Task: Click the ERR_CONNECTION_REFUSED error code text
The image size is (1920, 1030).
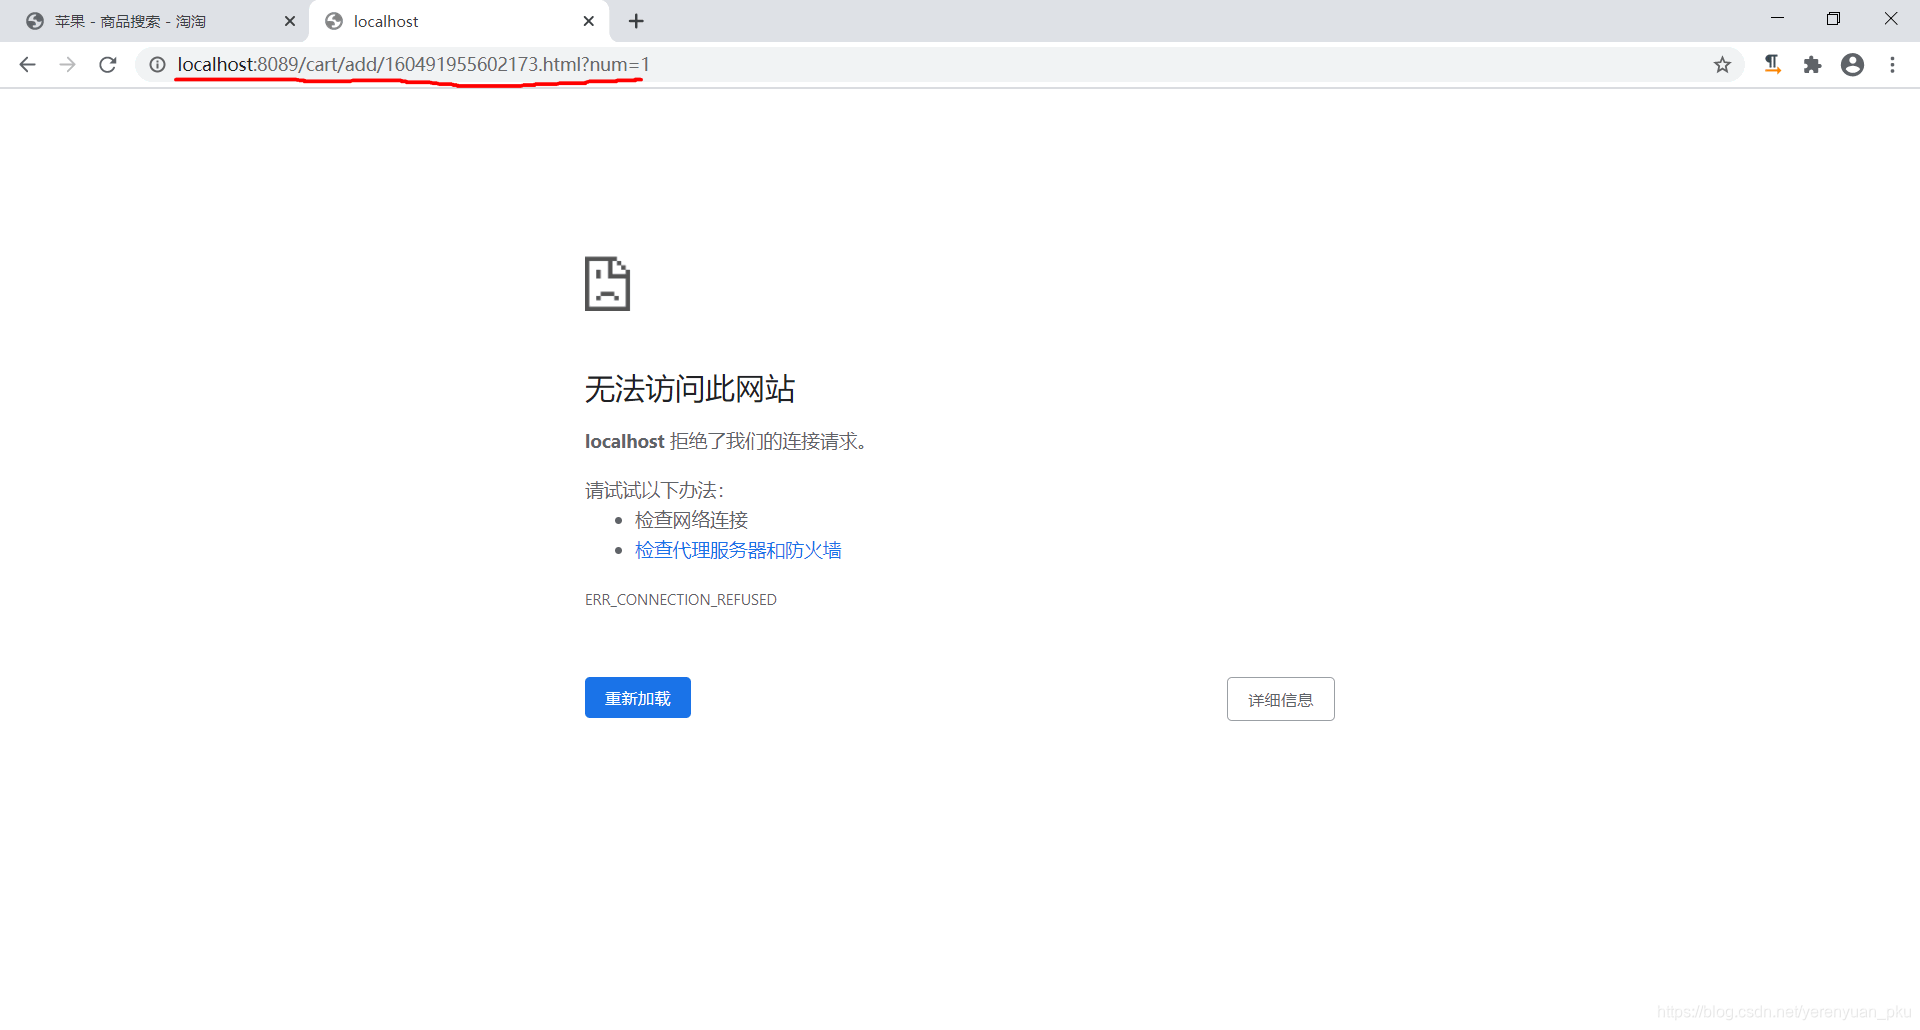Action: click(x=681, y=600)
